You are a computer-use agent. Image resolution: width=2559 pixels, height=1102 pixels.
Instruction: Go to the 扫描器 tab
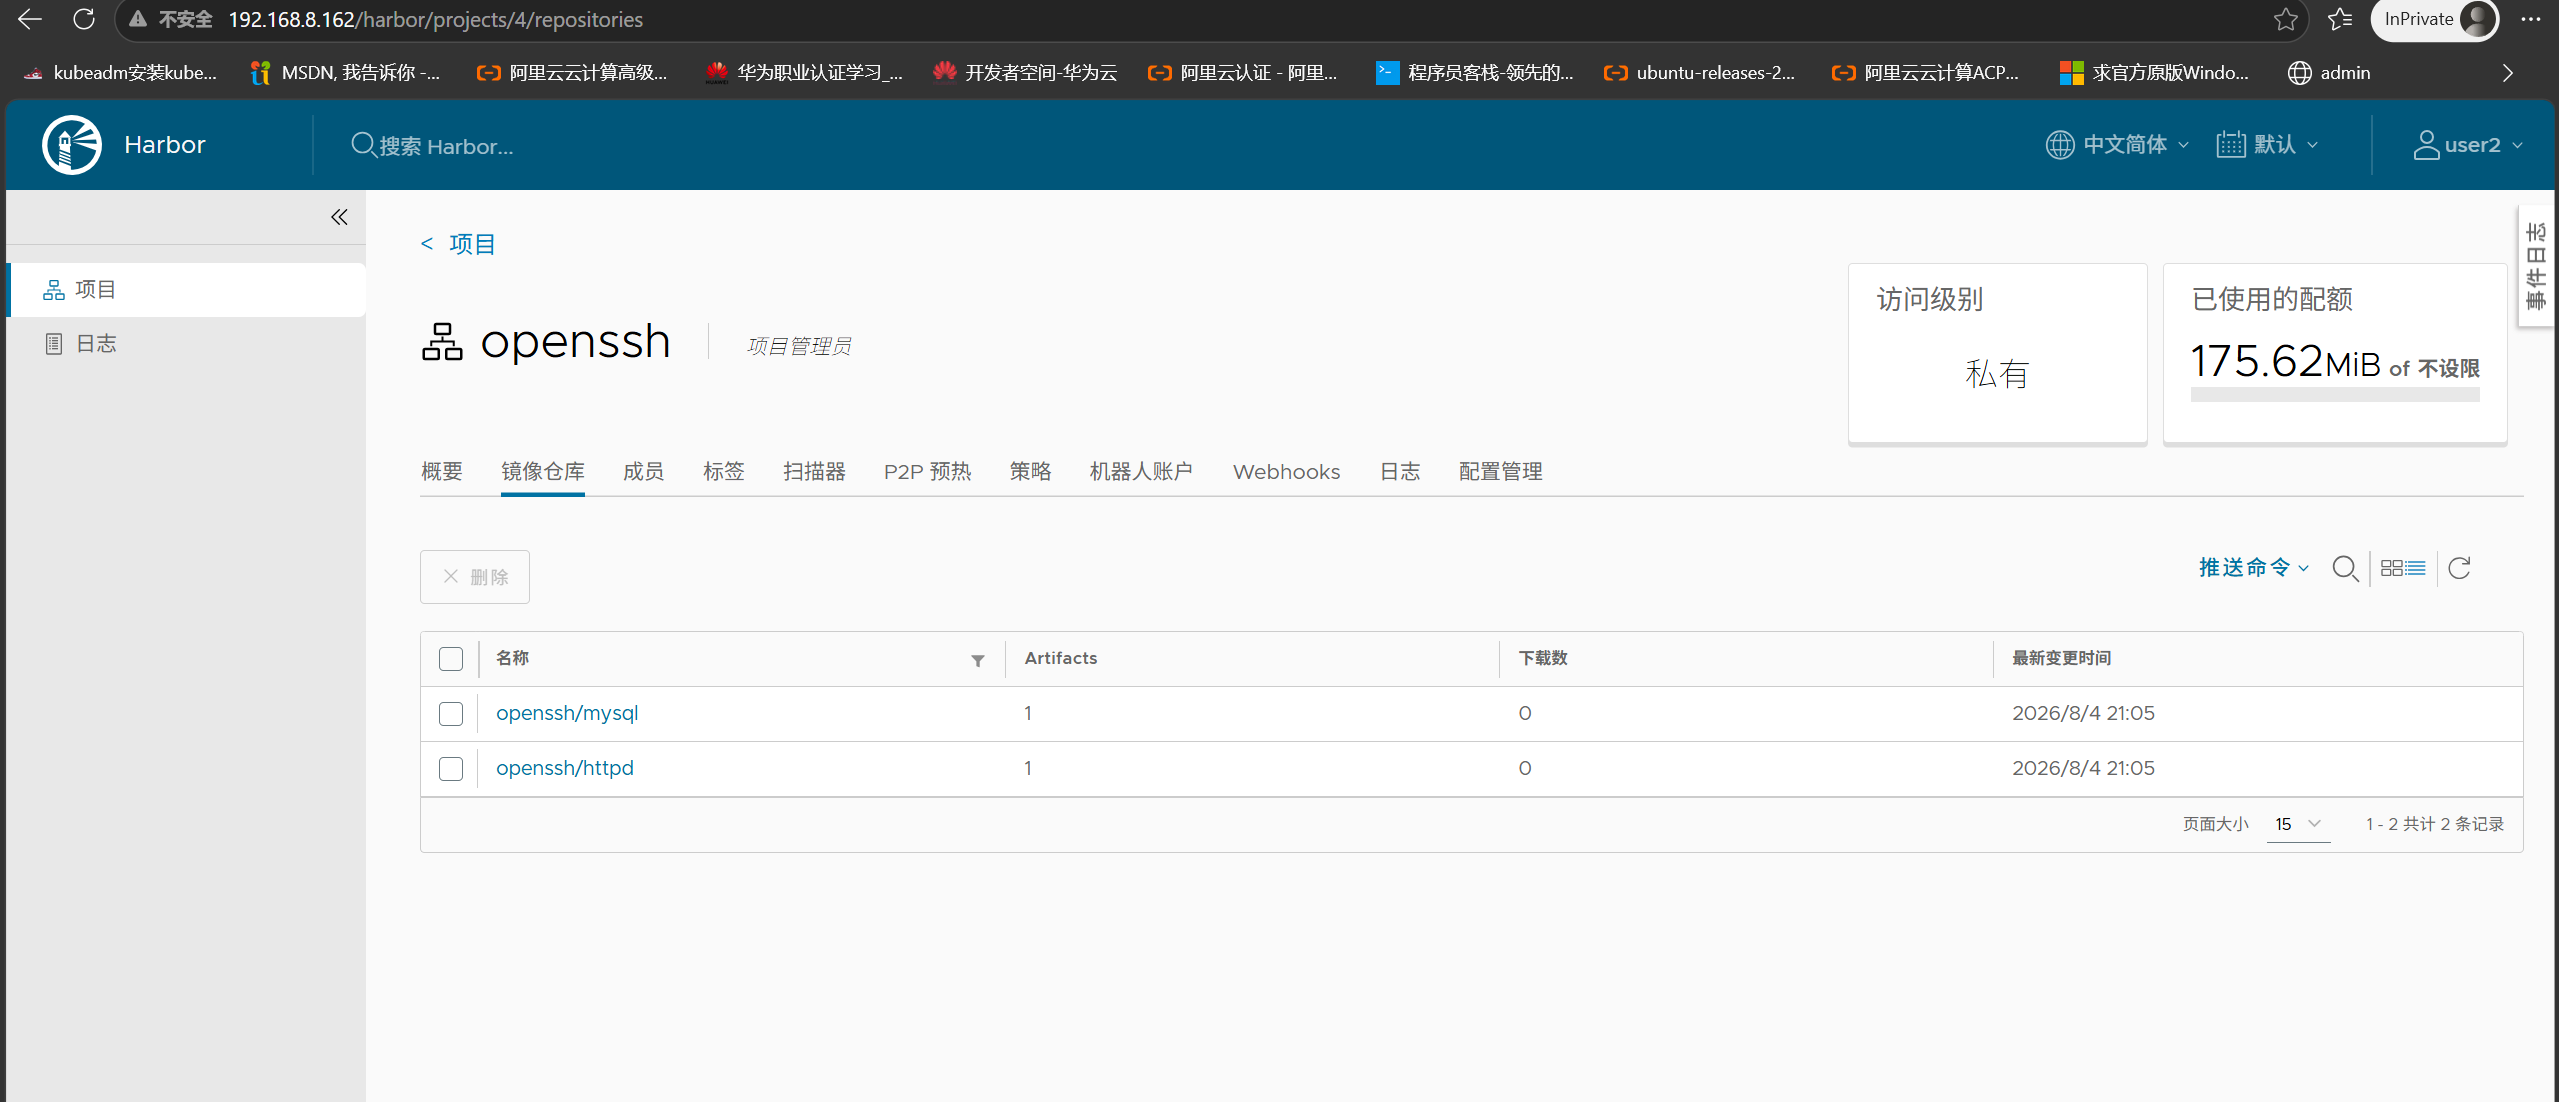point(814,472)
